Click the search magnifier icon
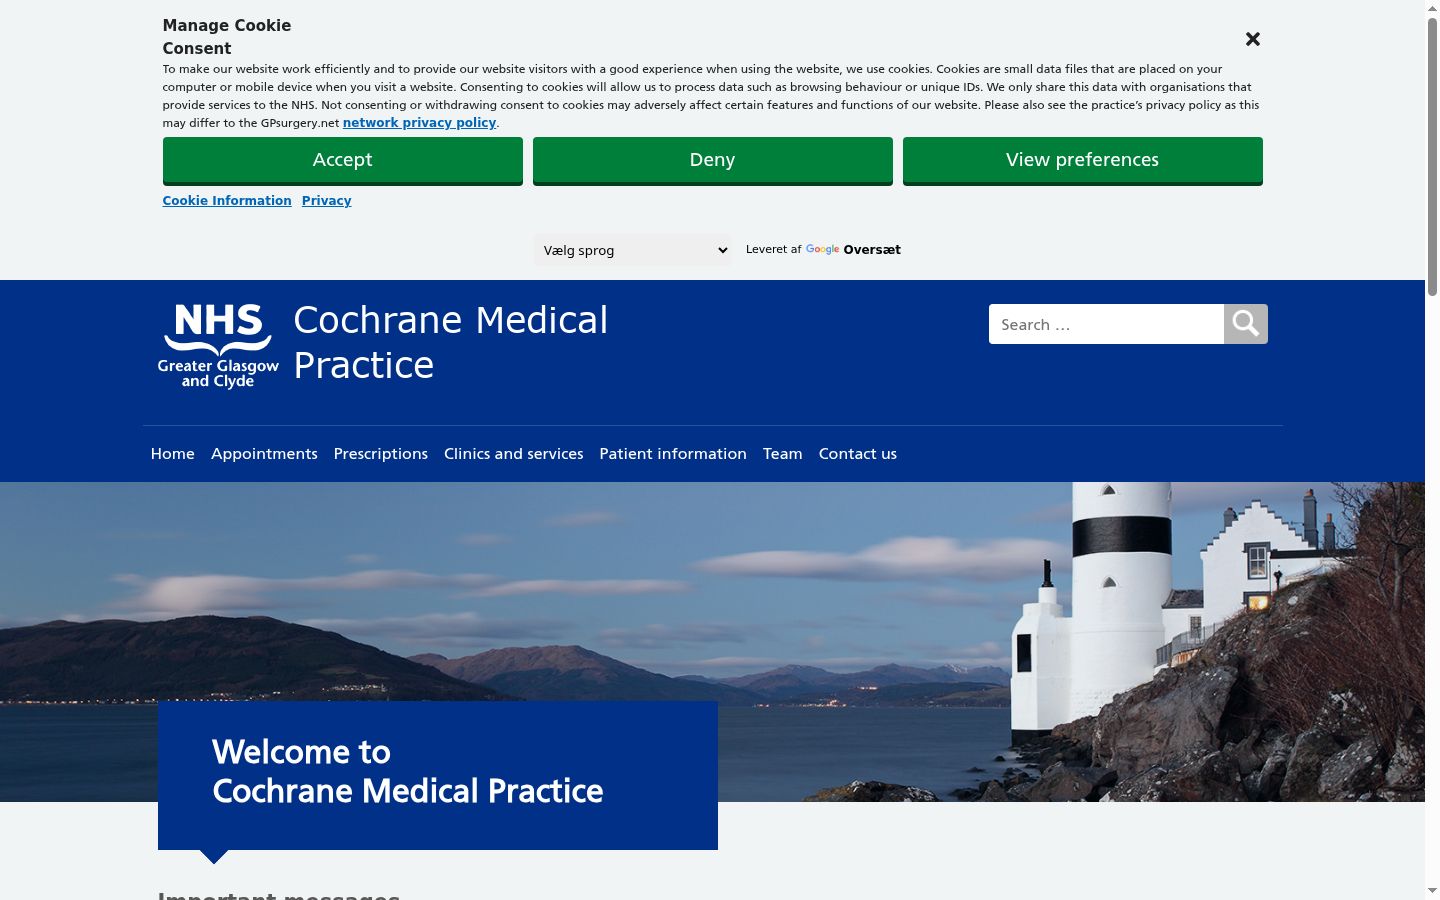Image resolution: width=1440 pixels, height=900 pixels. [x=1246, y=324]
